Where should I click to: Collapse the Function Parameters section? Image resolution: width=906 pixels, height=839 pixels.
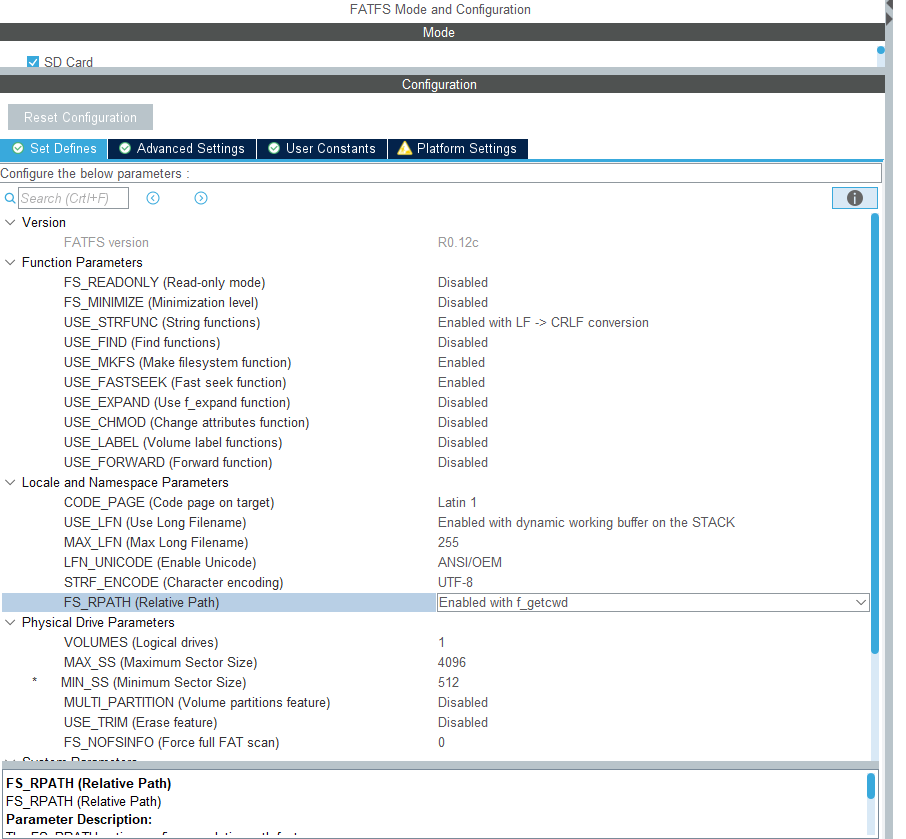(x=10, y=262)
